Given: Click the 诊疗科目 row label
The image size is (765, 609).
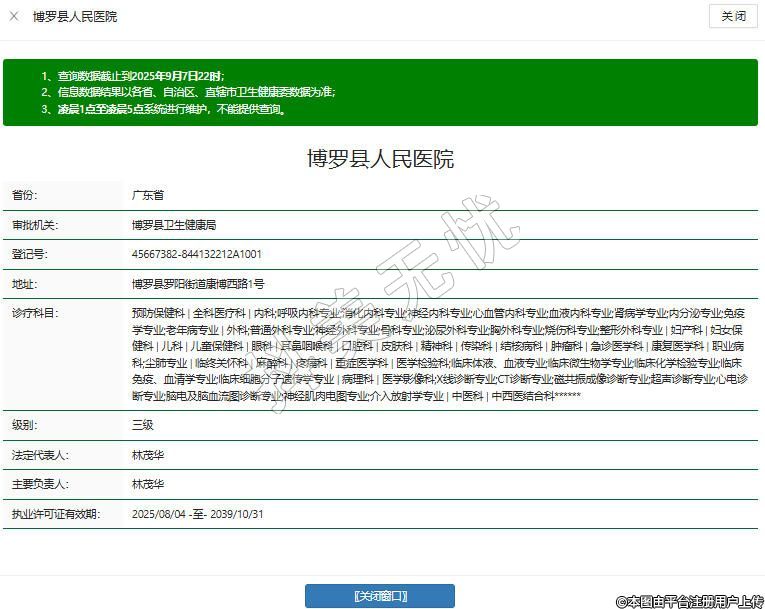Looking at the screenshot, I should (x=35, y=313).
